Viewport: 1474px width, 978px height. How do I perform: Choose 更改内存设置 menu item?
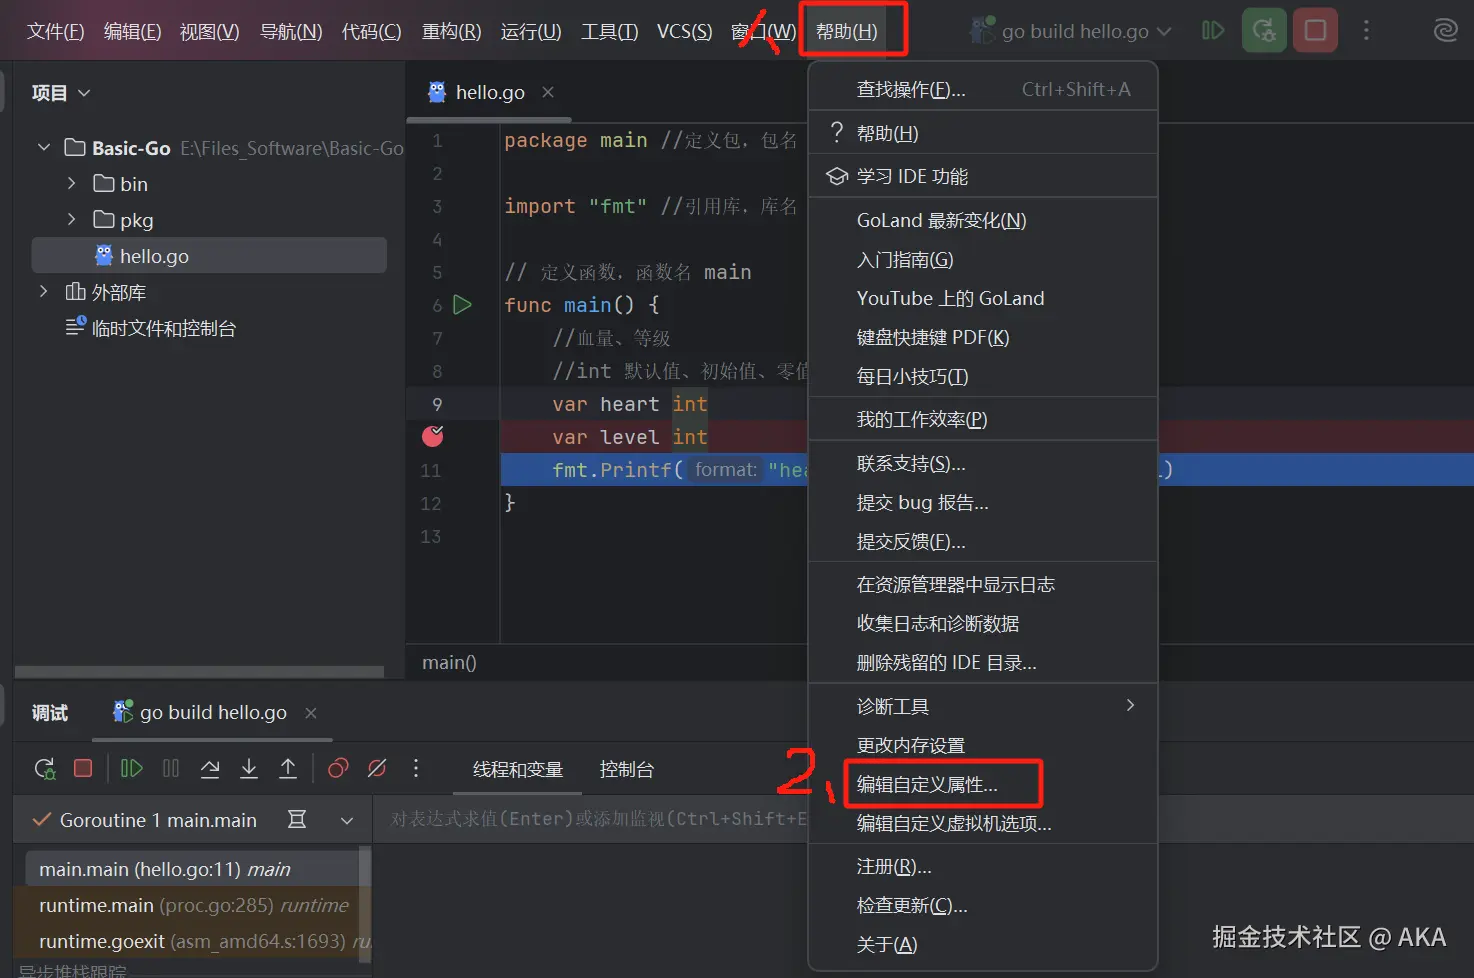point(982,745)
